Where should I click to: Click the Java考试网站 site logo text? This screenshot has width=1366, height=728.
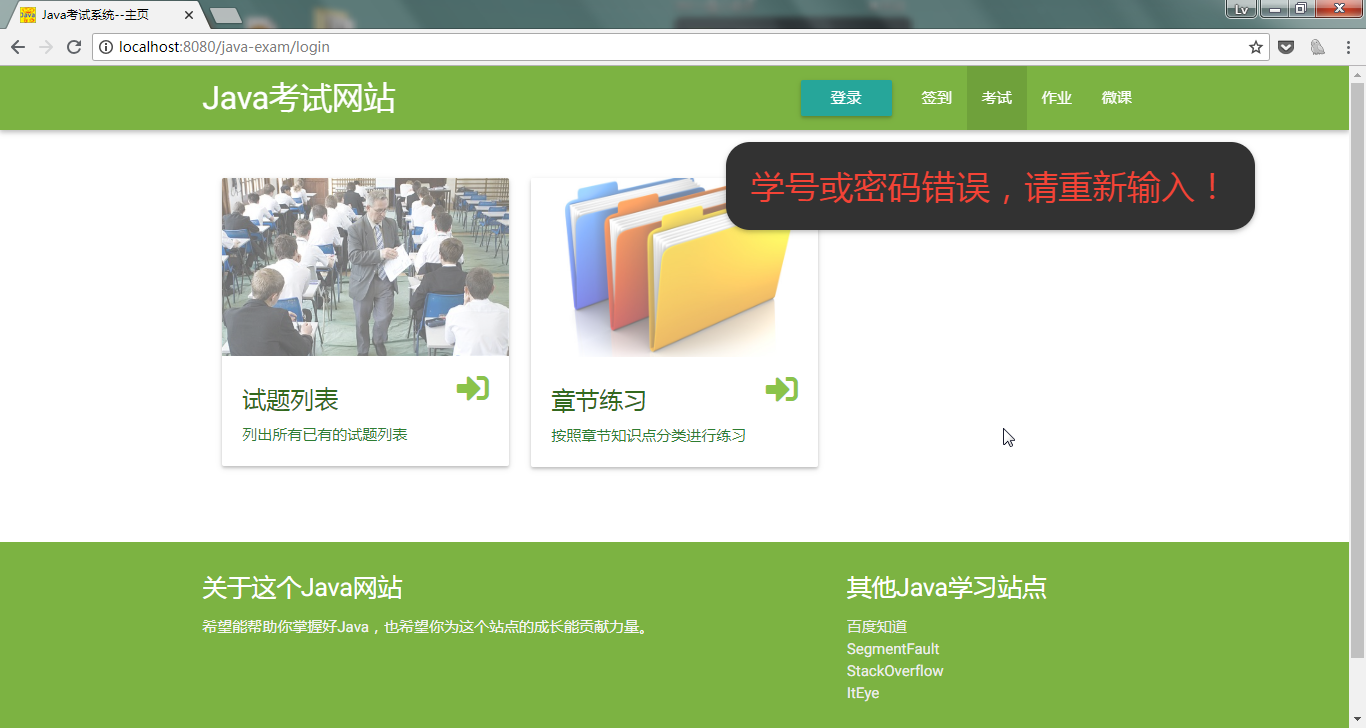coord(299,98)
